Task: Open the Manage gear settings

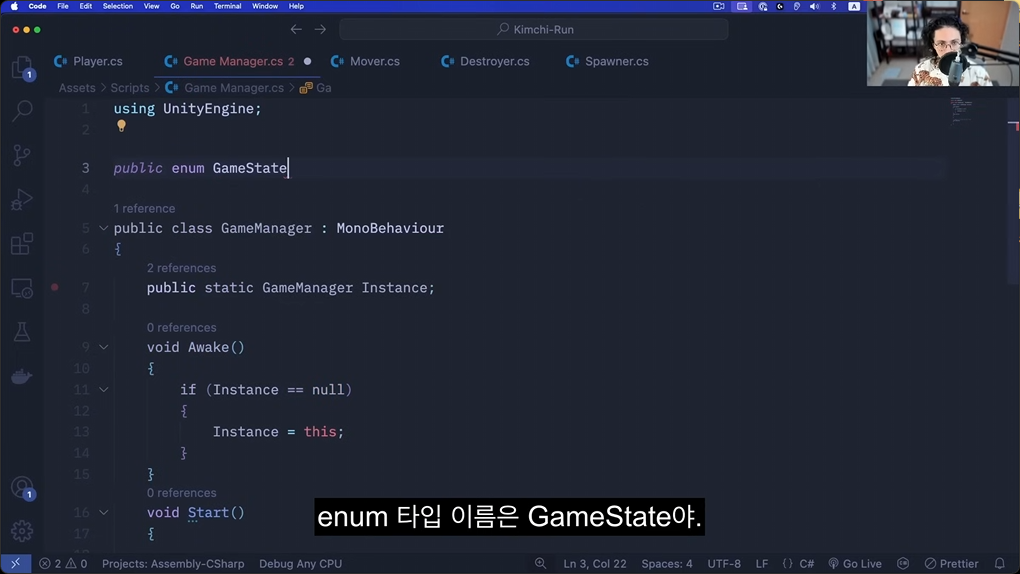Action: pos(22,531)
